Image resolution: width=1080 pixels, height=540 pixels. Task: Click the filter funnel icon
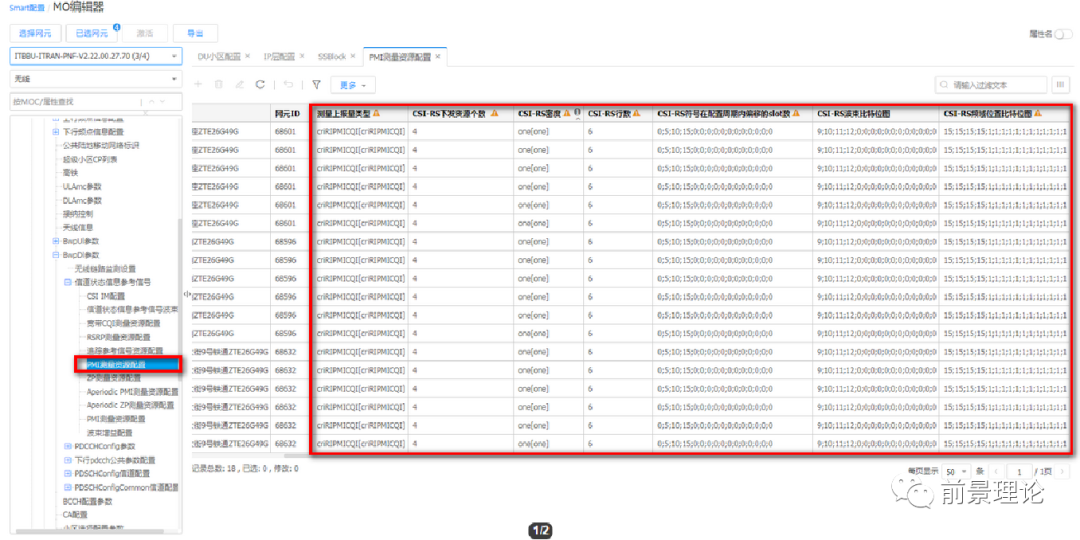click(x=316, y=85)
